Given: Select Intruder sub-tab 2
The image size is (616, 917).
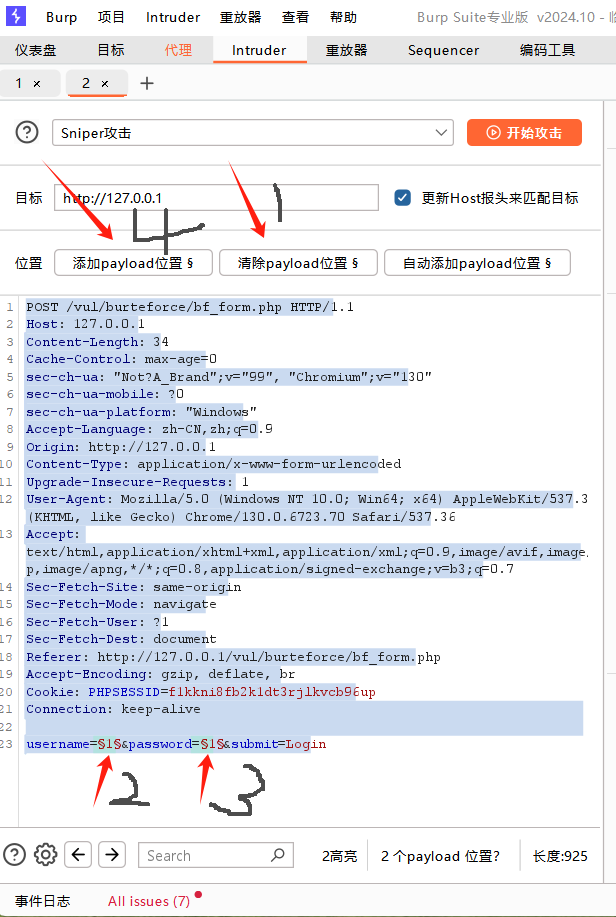Looking at the screenshot, I should pyautogui.click(x=86, y=84).
